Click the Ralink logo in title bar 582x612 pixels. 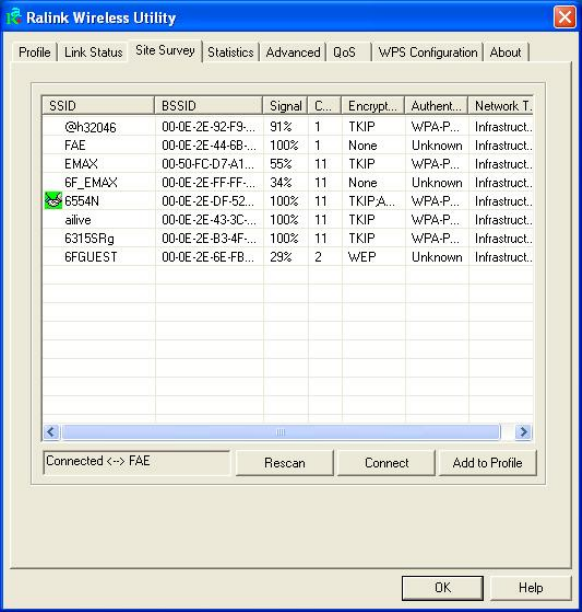tap(14, 16)
